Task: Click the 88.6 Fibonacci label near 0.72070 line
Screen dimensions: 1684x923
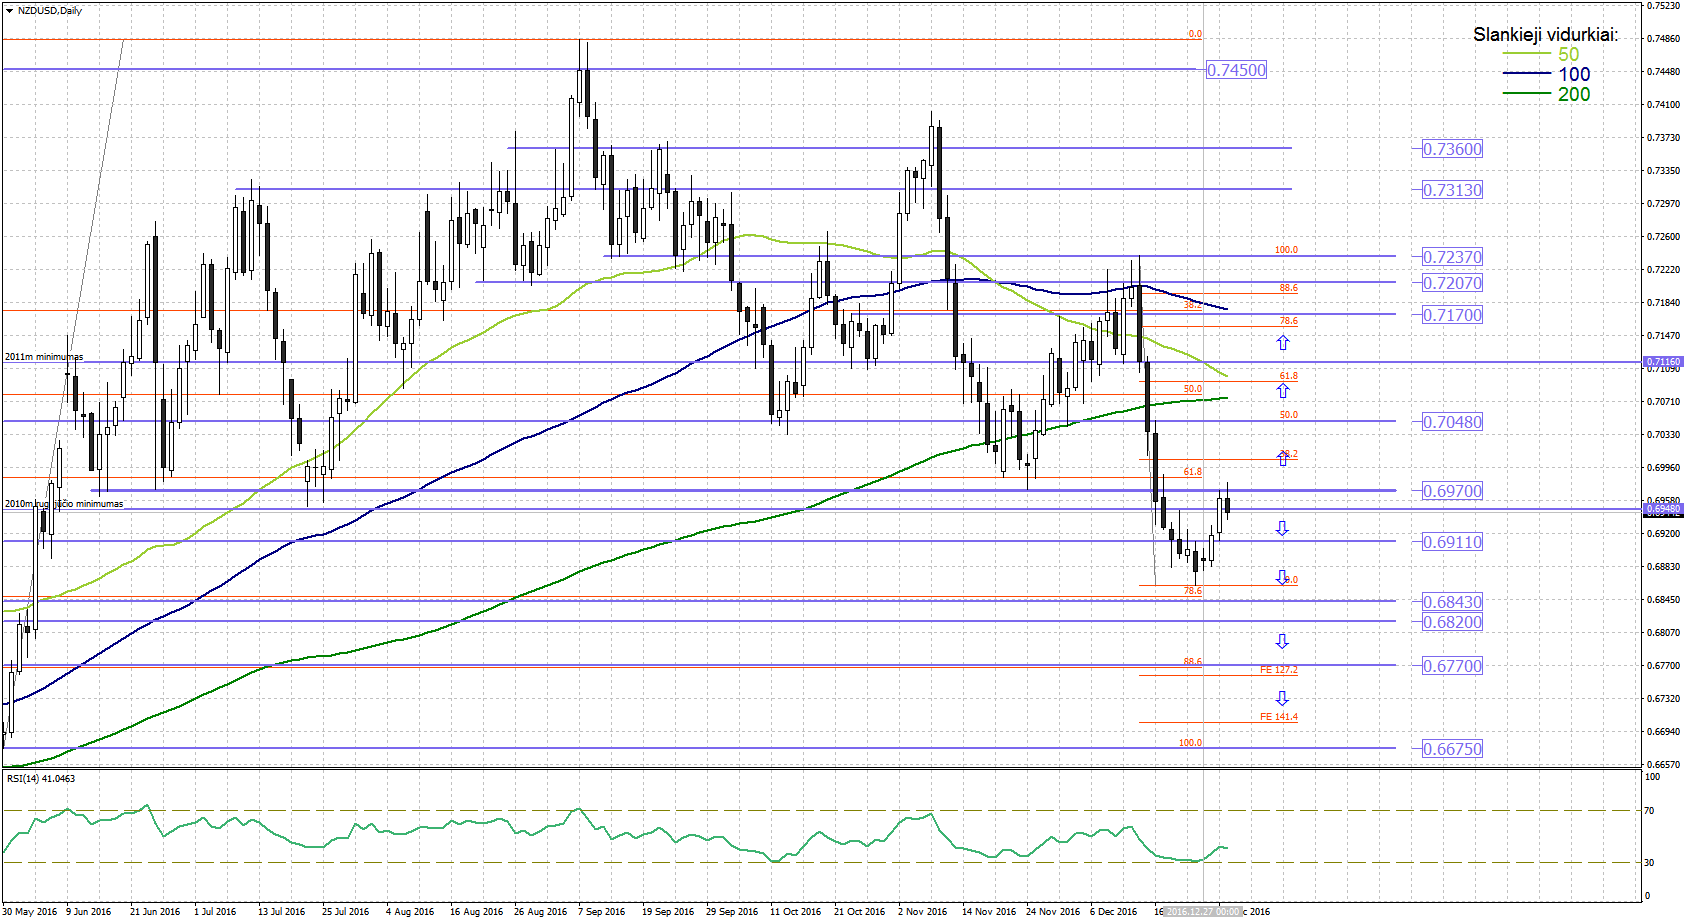Action: pyautogui.click(x=1288, y=288)
